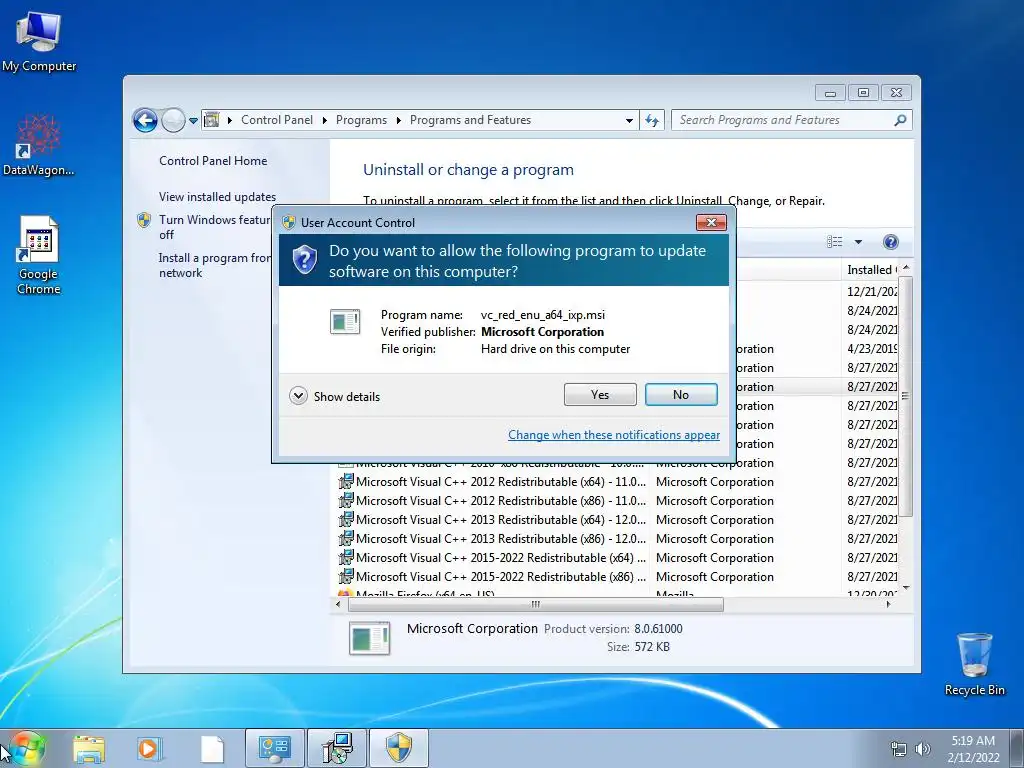The height and width of the screenshot is (768, 1024).
Task: Click the search magnifier icon
Action: (901, 120)
